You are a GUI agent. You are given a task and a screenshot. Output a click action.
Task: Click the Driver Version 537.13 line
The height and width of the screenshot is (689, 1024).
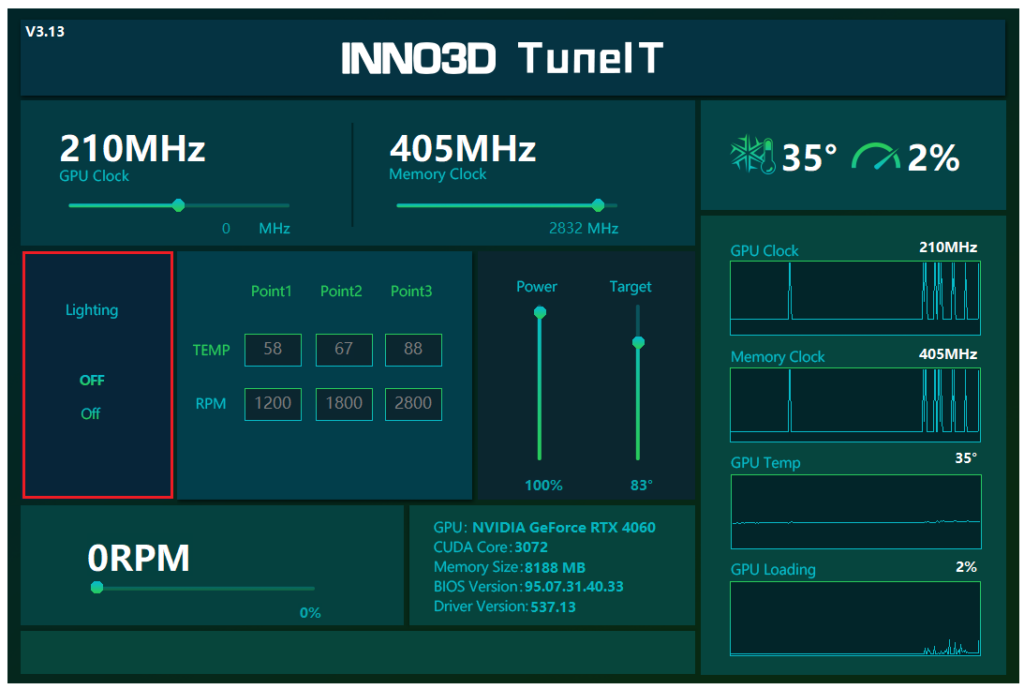pyautogui.click(x=505, y=607)
